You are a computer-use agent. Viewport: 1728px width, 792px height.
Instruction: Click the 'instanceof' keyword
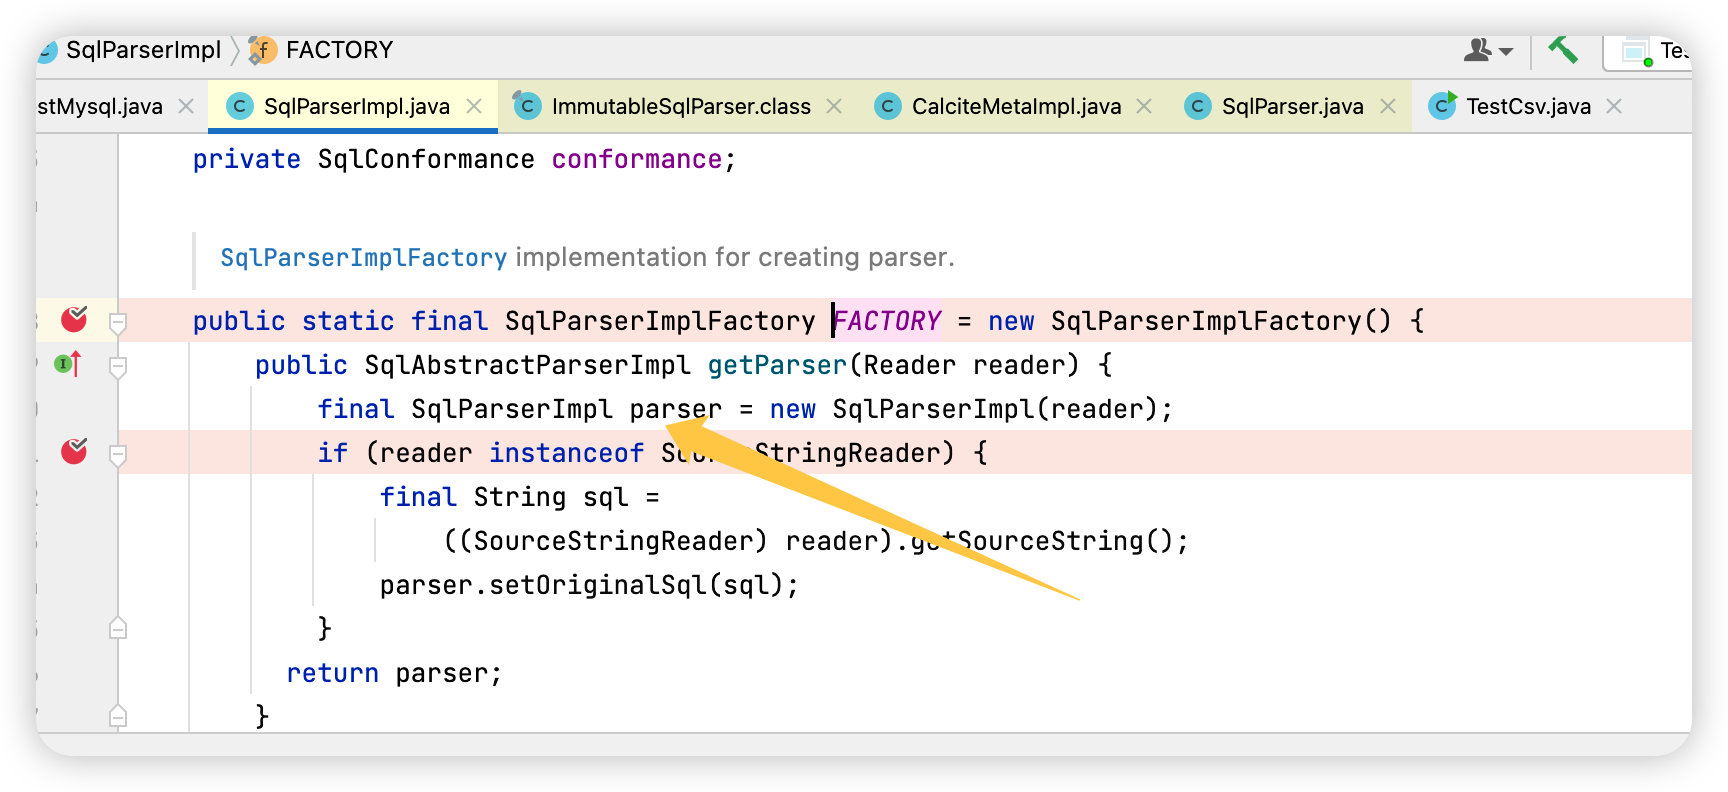point(566,453)
